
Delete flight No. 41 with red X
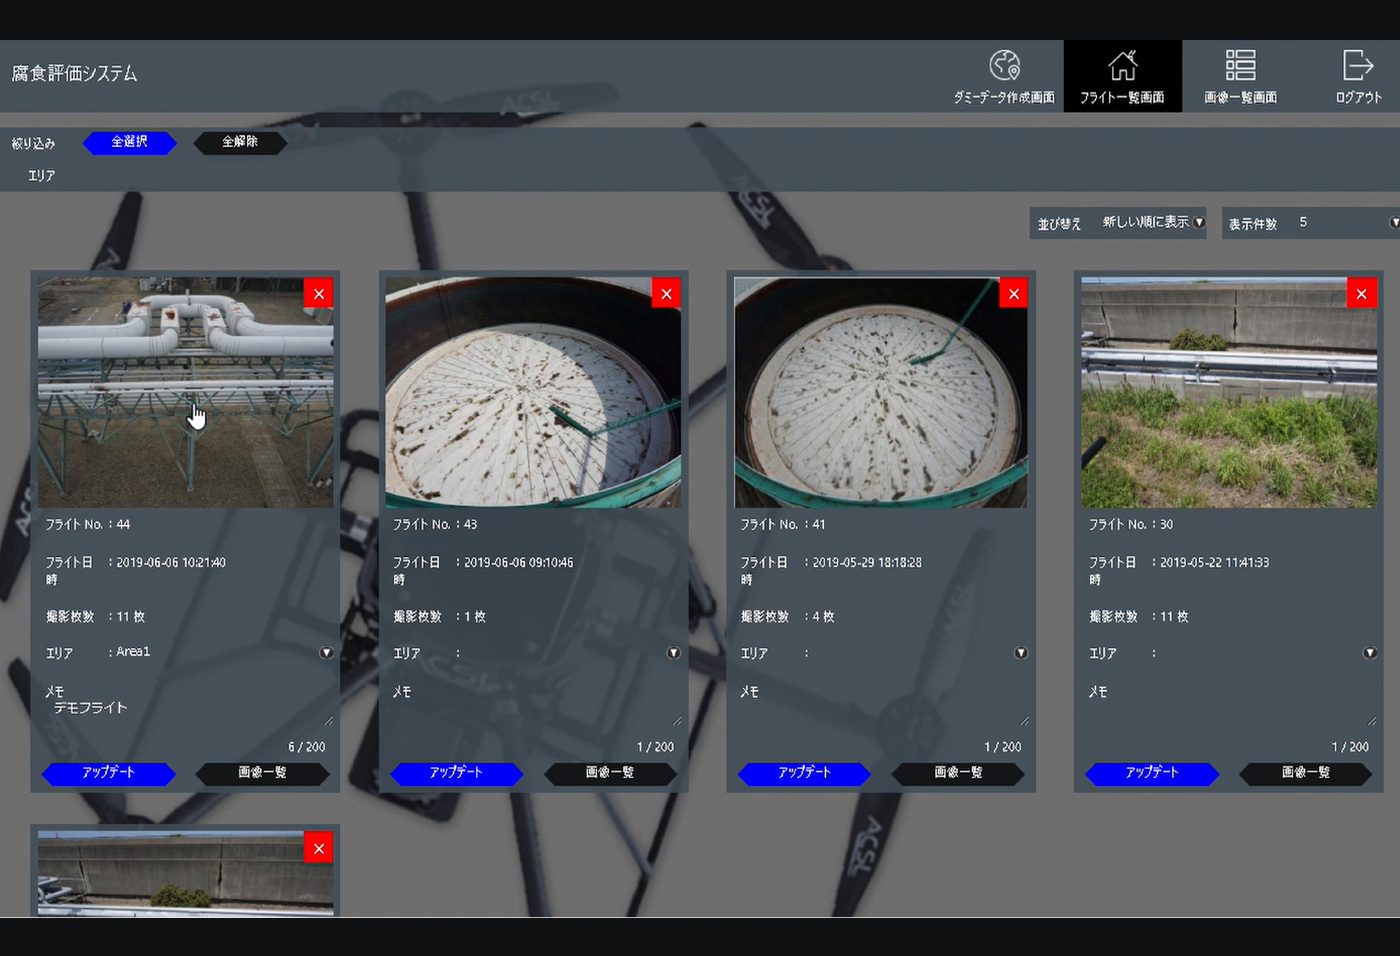1014,294
